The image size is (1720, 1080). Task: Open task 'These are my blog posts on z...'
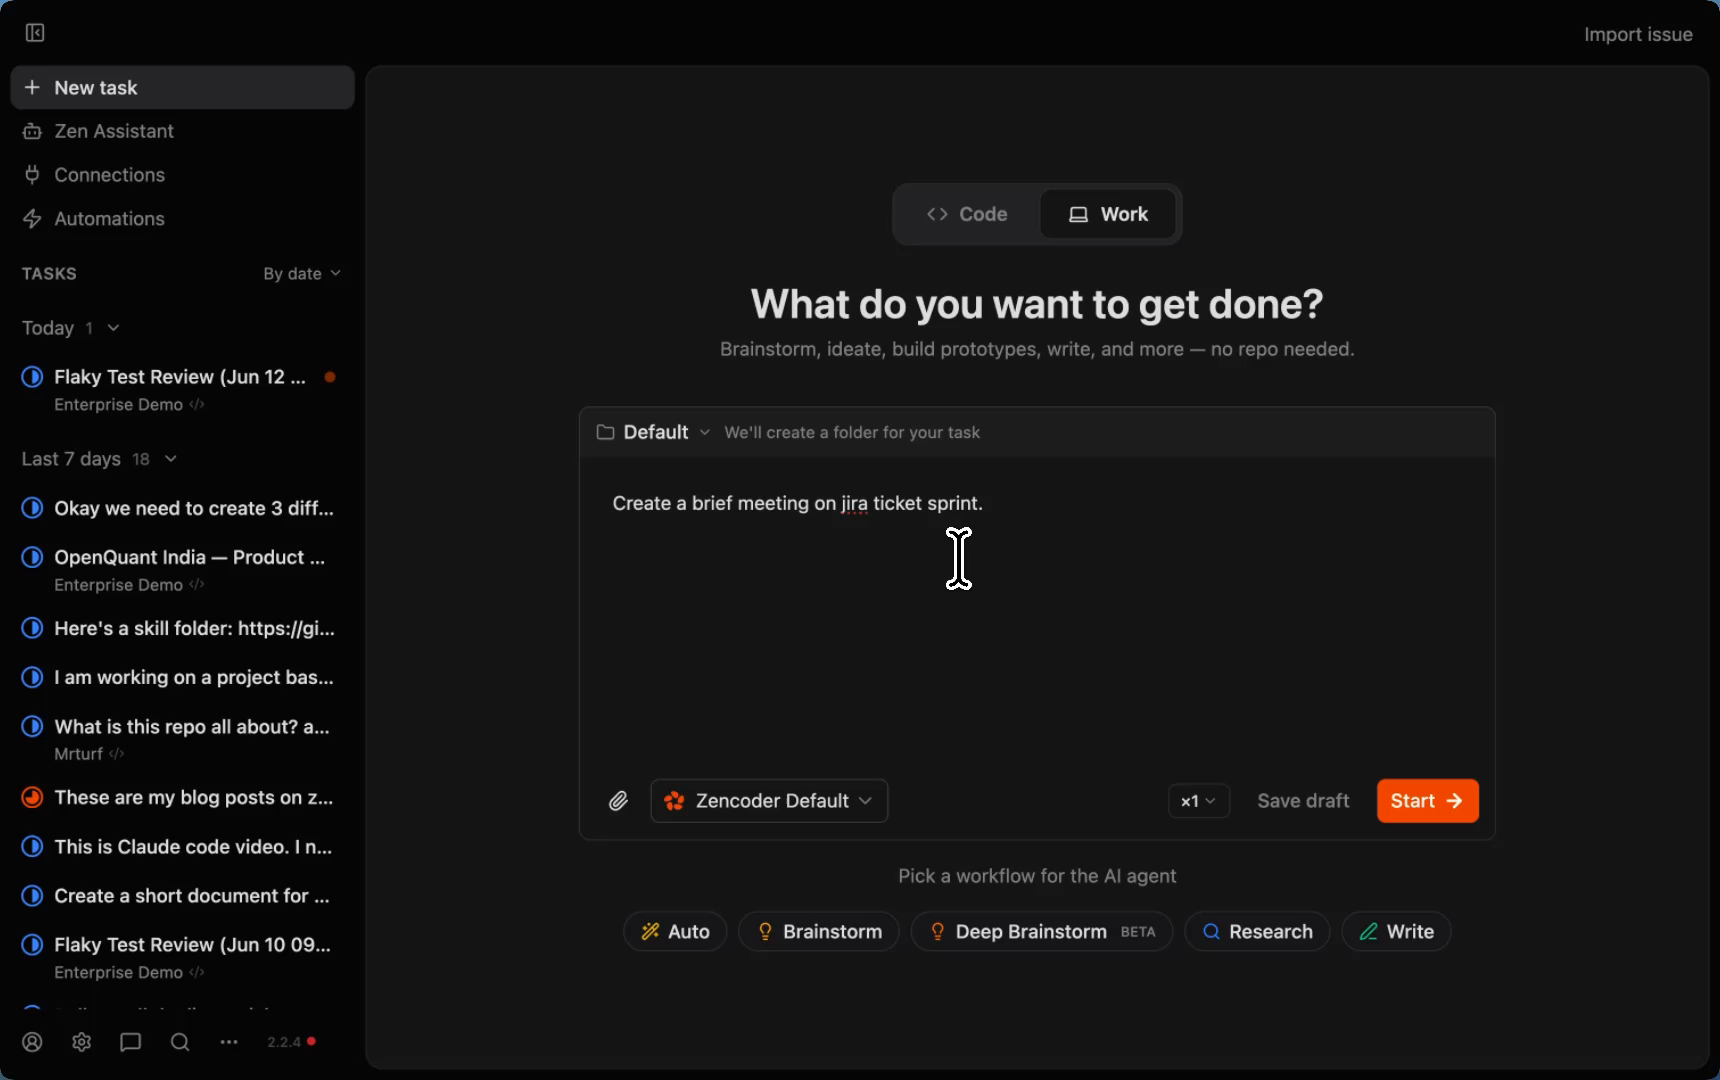[194, 797]
